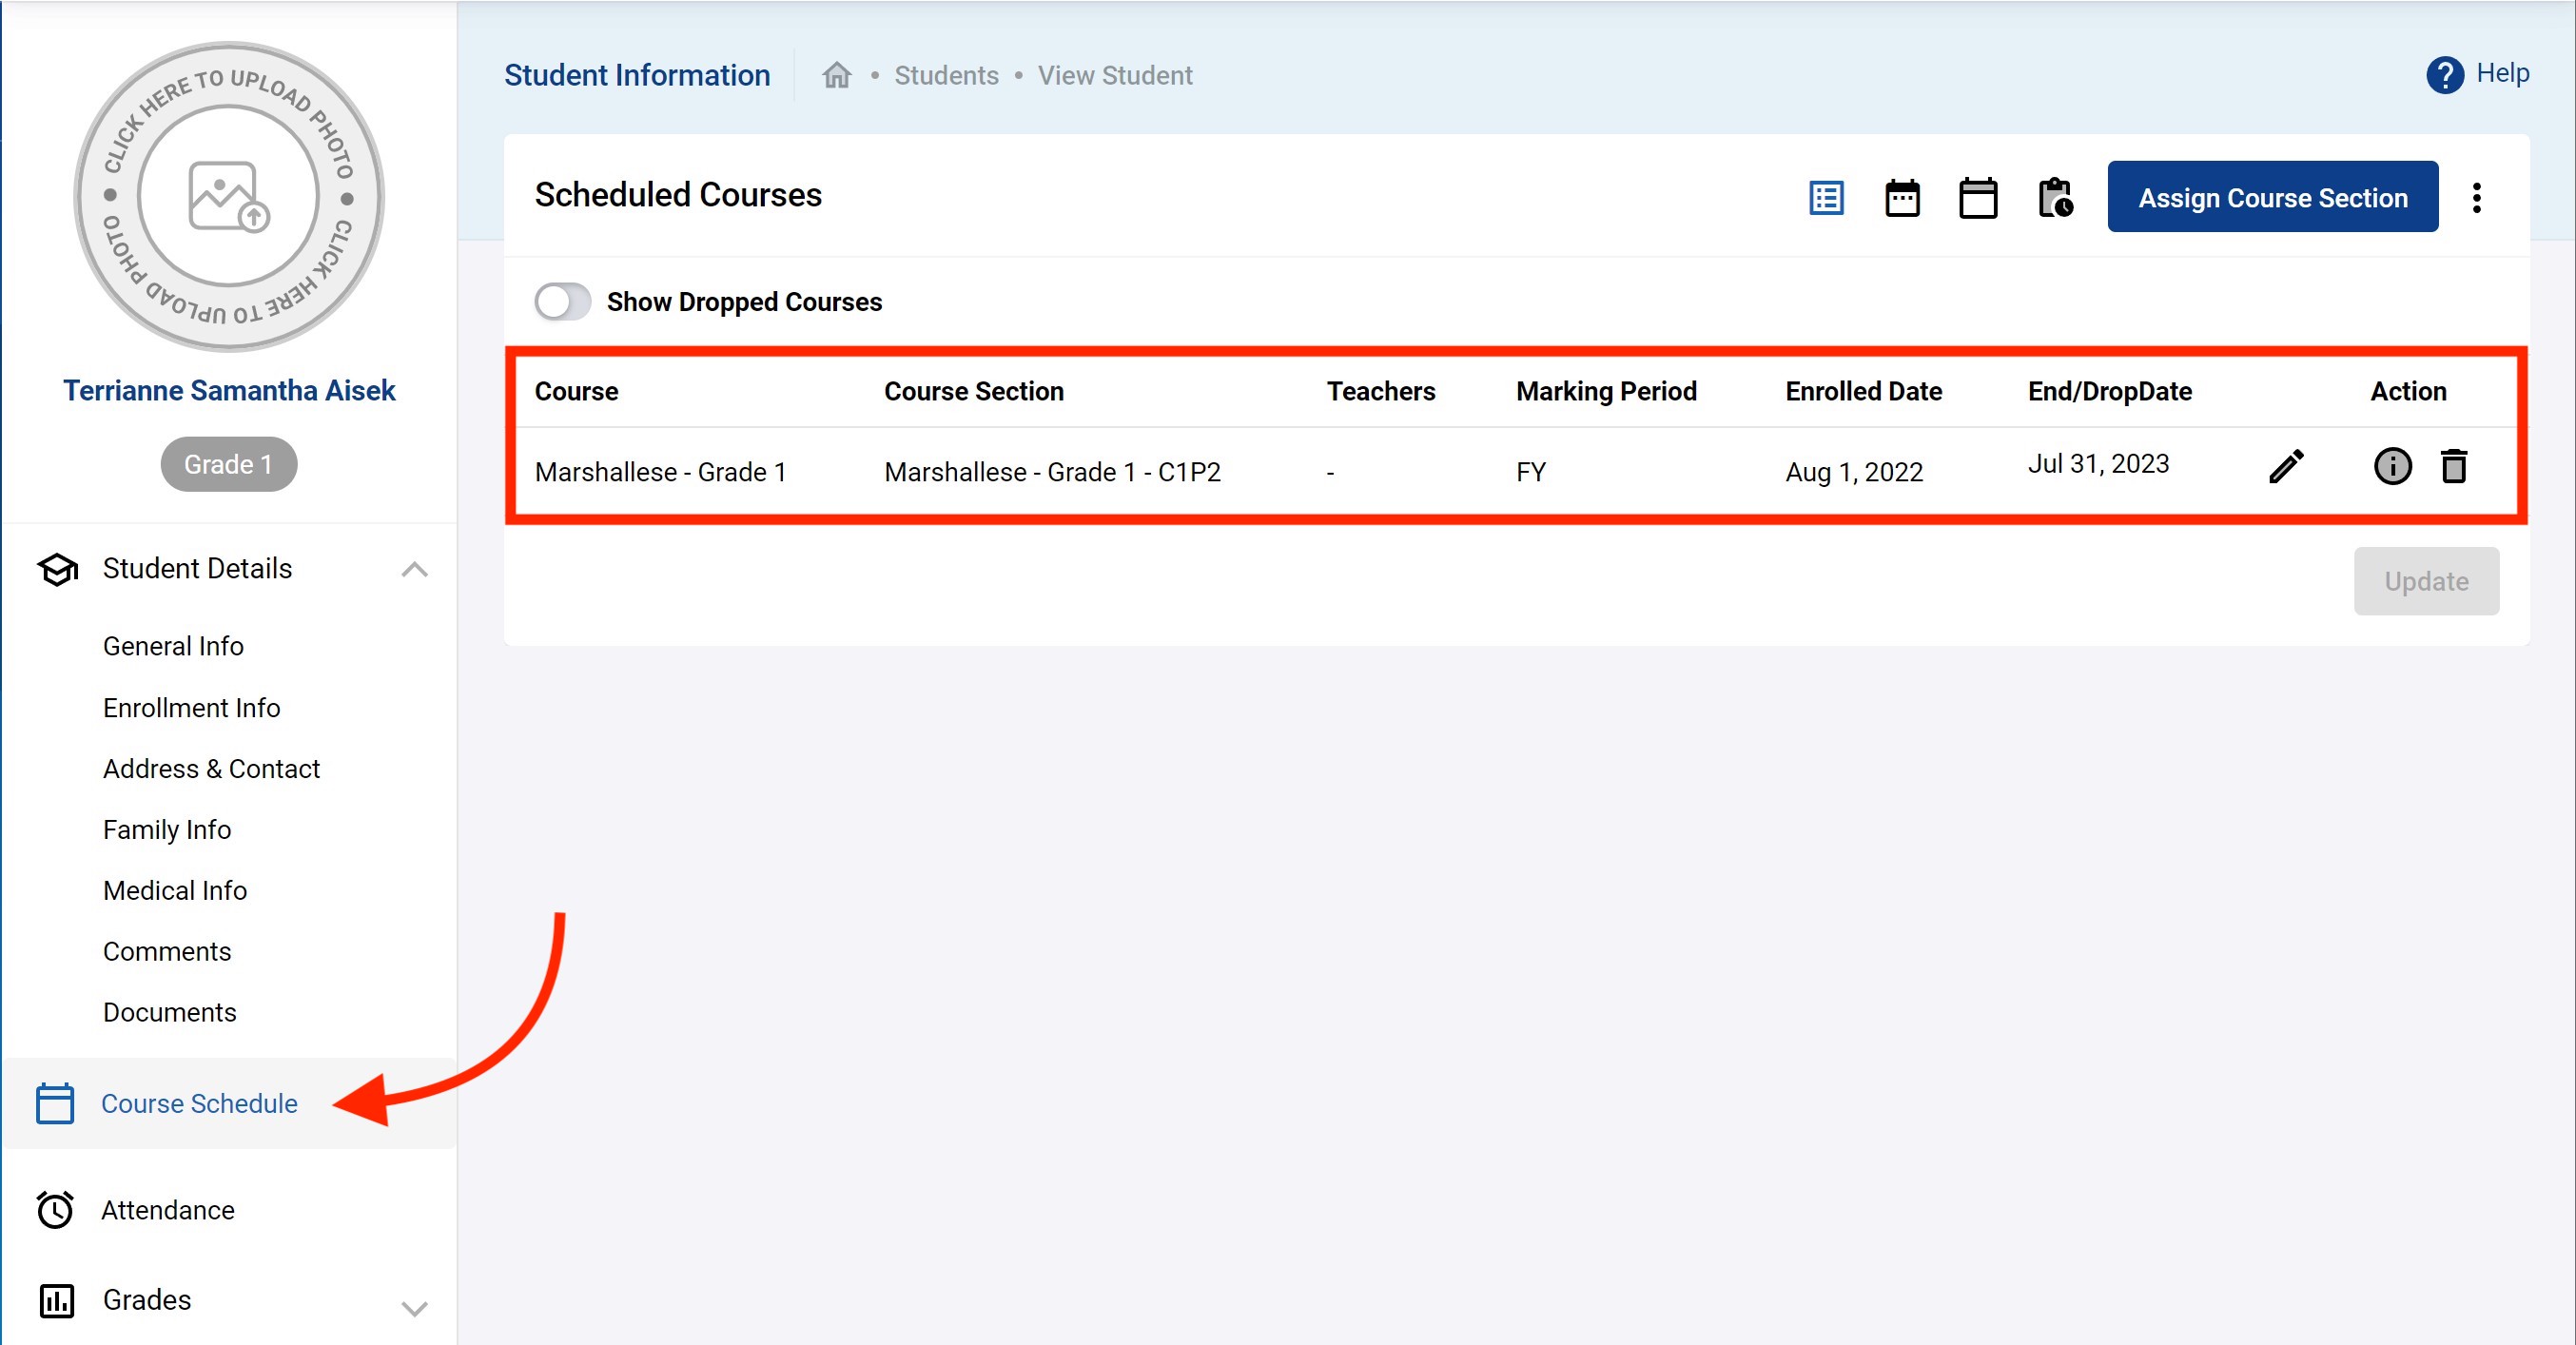The height and width of the screenshot is (1345, 2576).
Task: Open the Attendance sidebar item
Action: pos(167,1210)
